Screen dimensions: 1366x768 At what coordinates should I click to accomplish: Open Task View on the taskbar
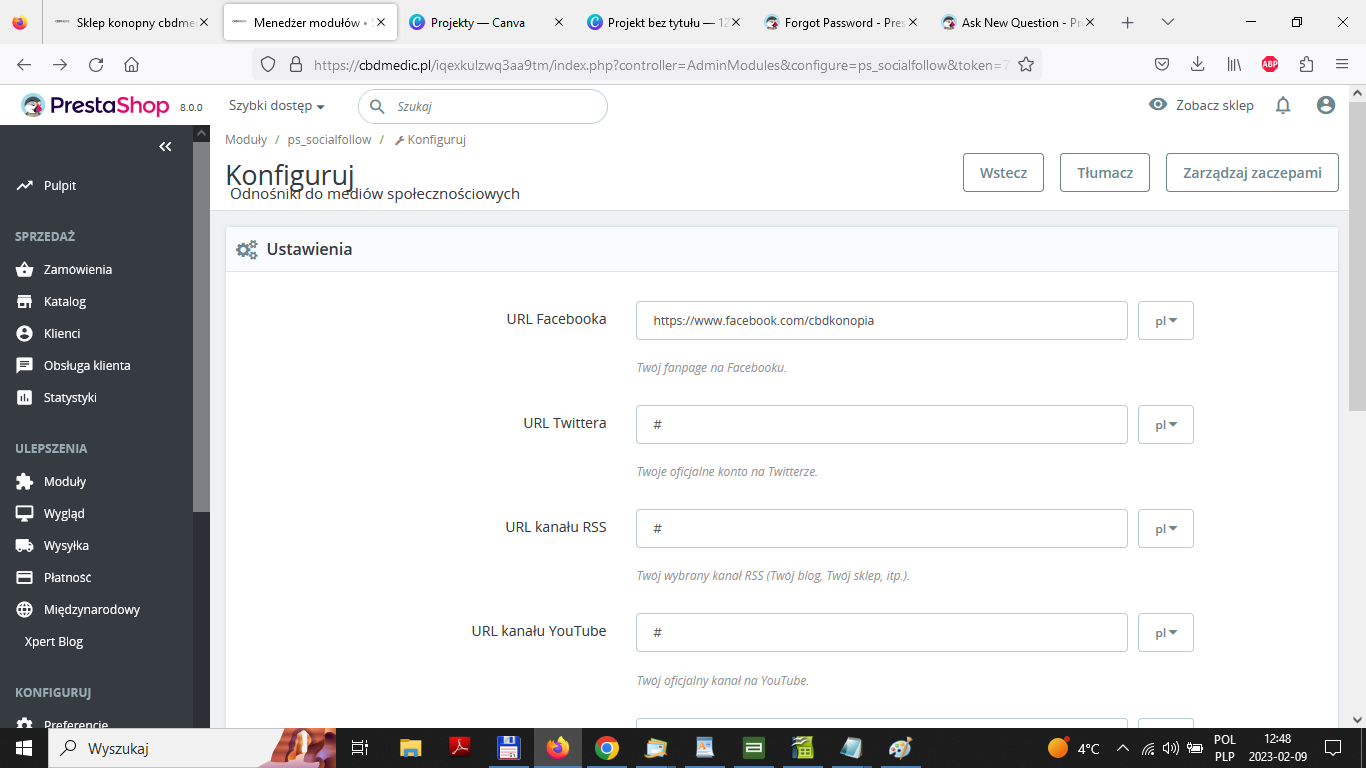pos(360,748)
